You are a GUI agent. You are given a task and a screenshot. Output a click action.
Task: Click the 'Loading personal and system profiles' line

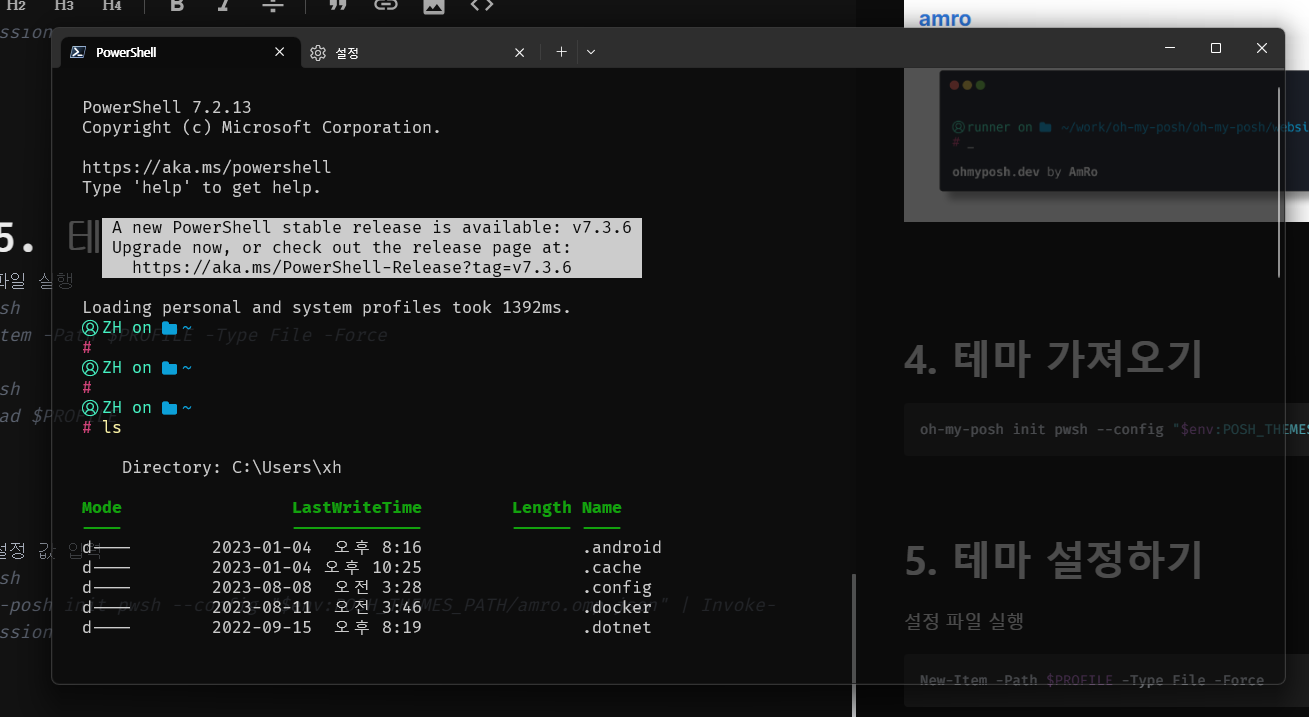pos(327,308)
